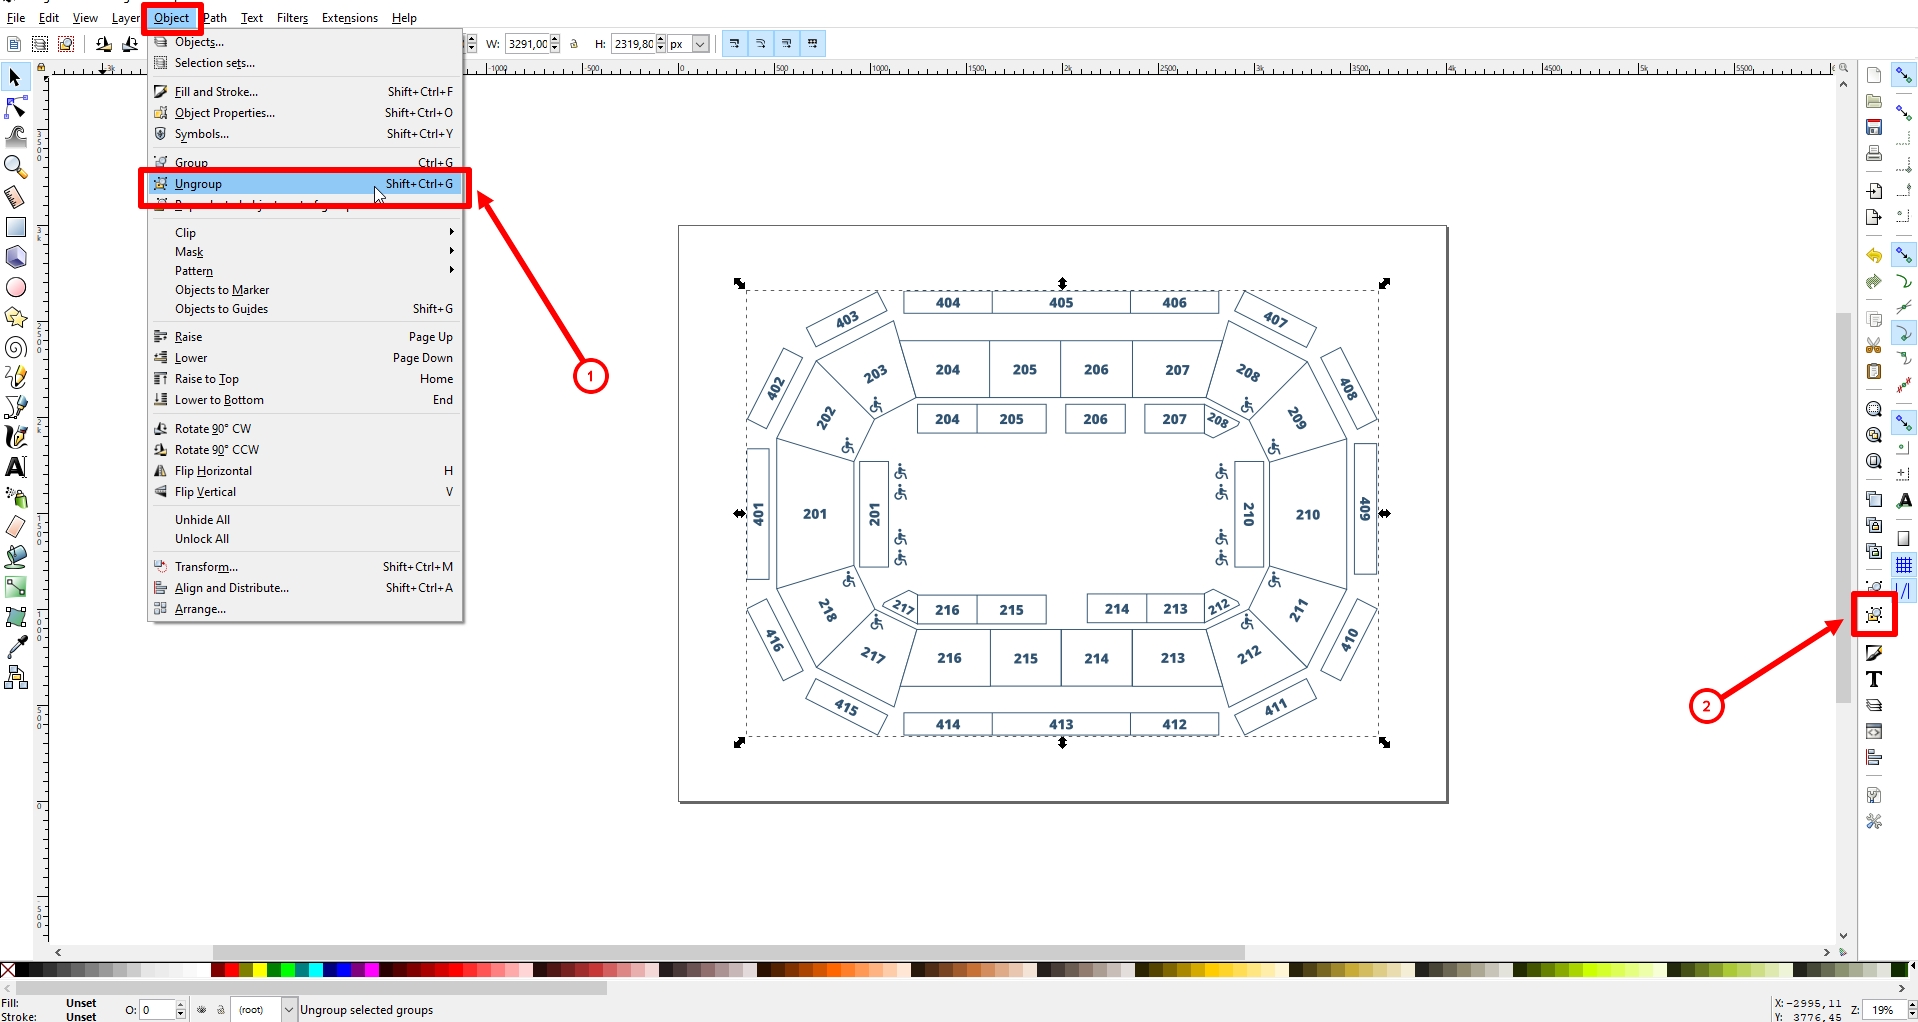
Task: Click the W width input field
Action: (x=527, y=44)
